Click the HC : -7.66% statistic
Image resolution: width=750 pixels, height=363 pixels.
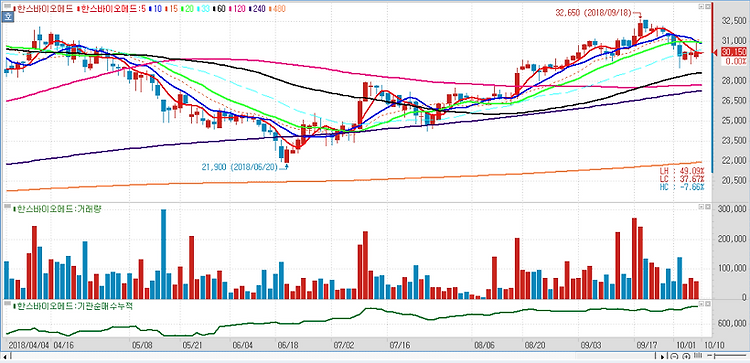682,187
